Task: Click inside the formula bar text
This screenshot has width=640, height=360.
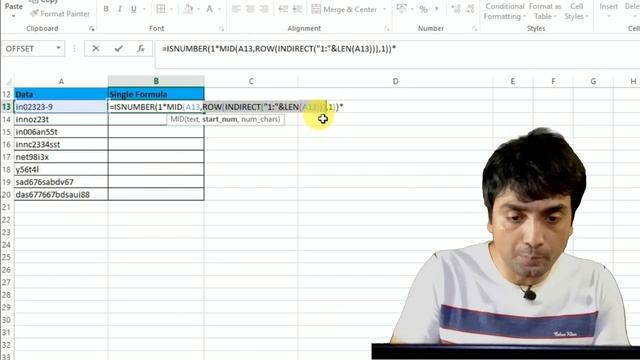Action: click(x=279, y=49)
